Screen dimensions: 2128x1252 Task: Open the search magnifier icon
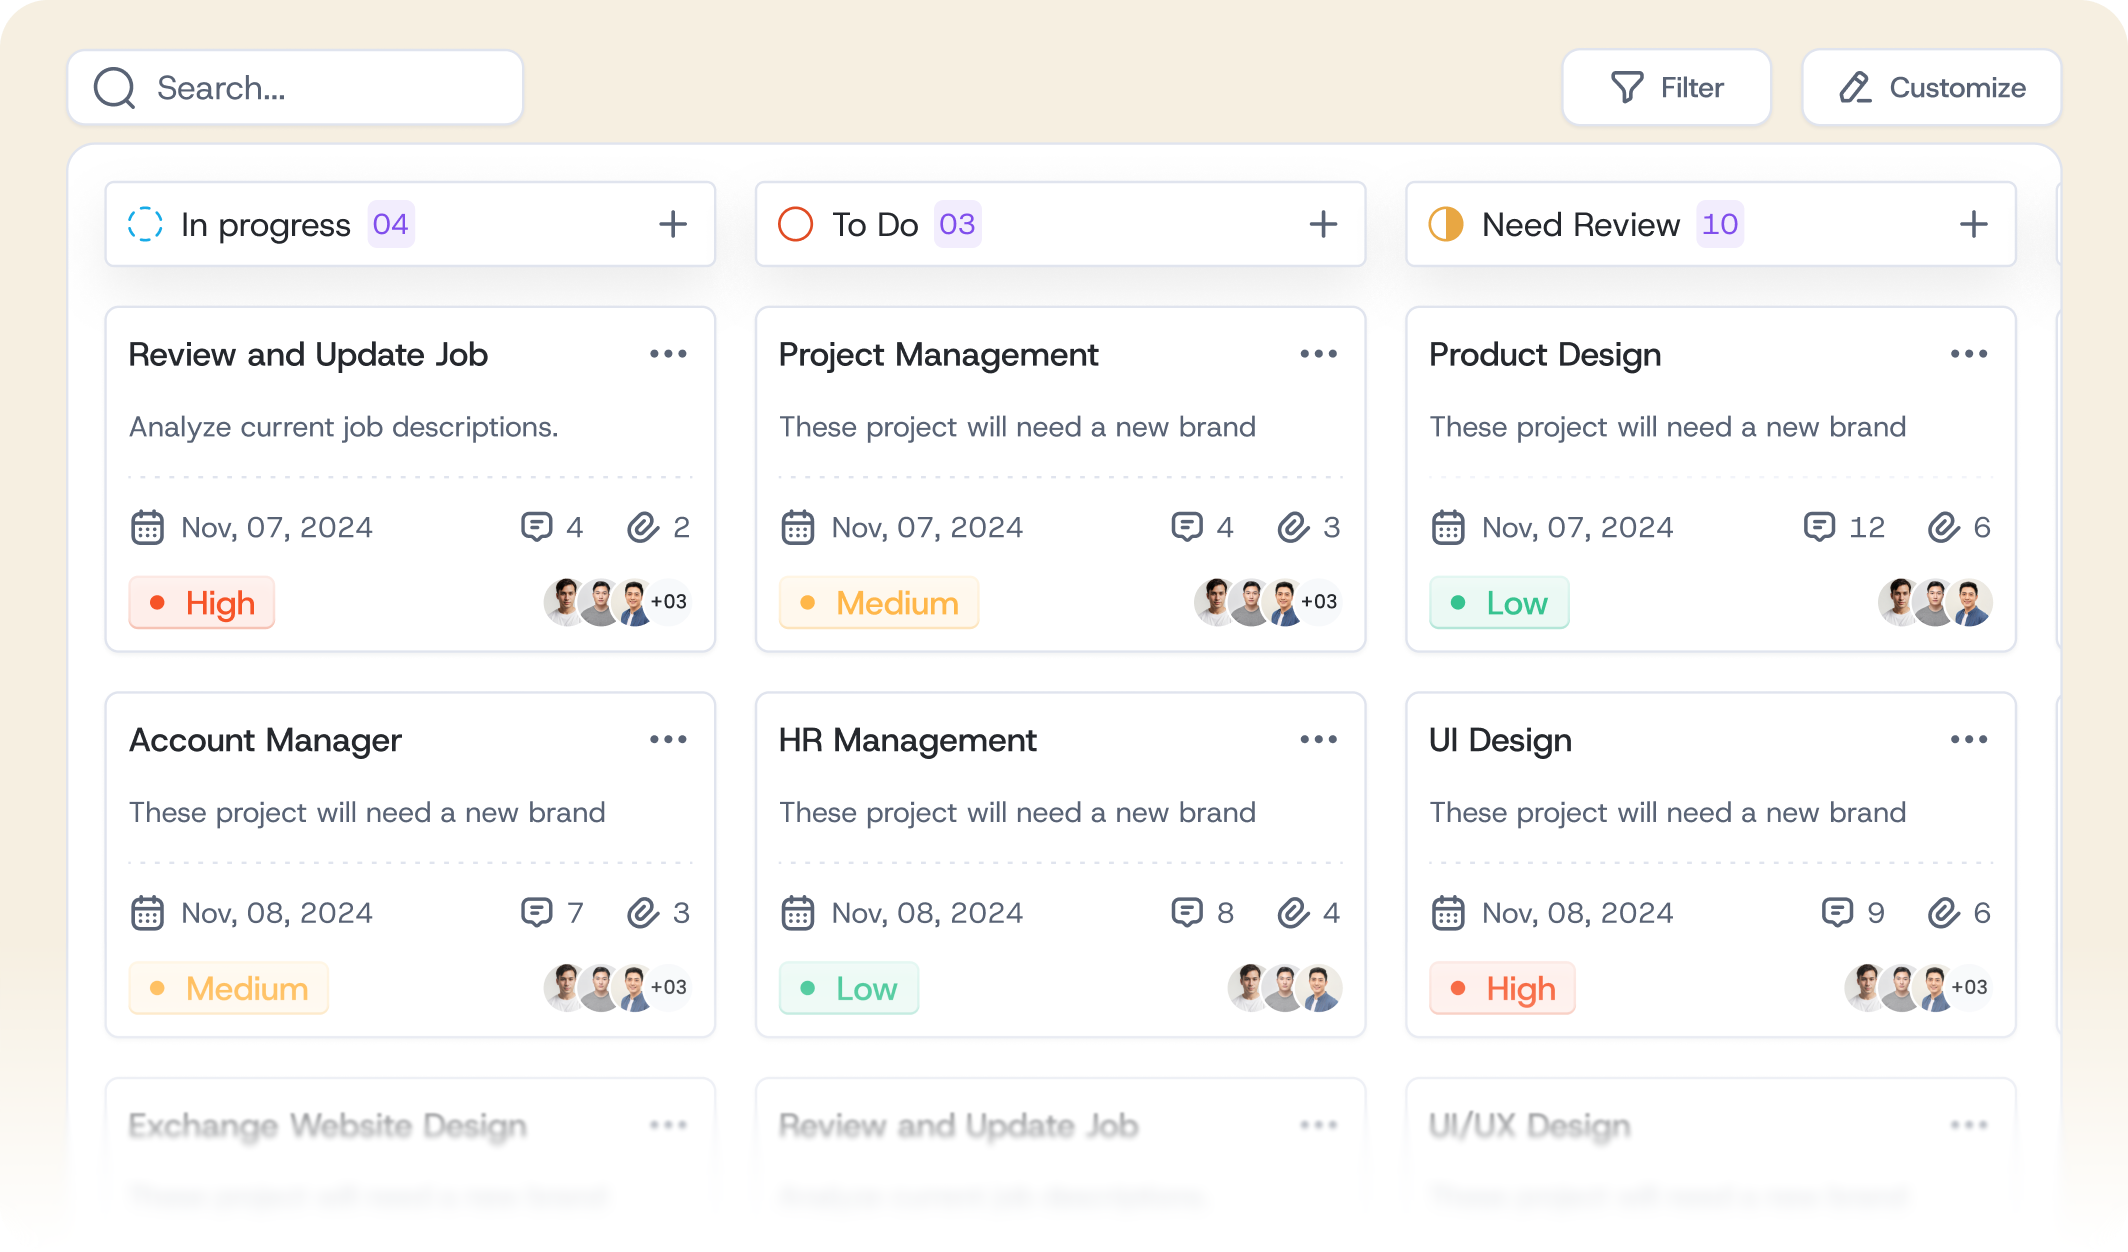click(113, 87)
